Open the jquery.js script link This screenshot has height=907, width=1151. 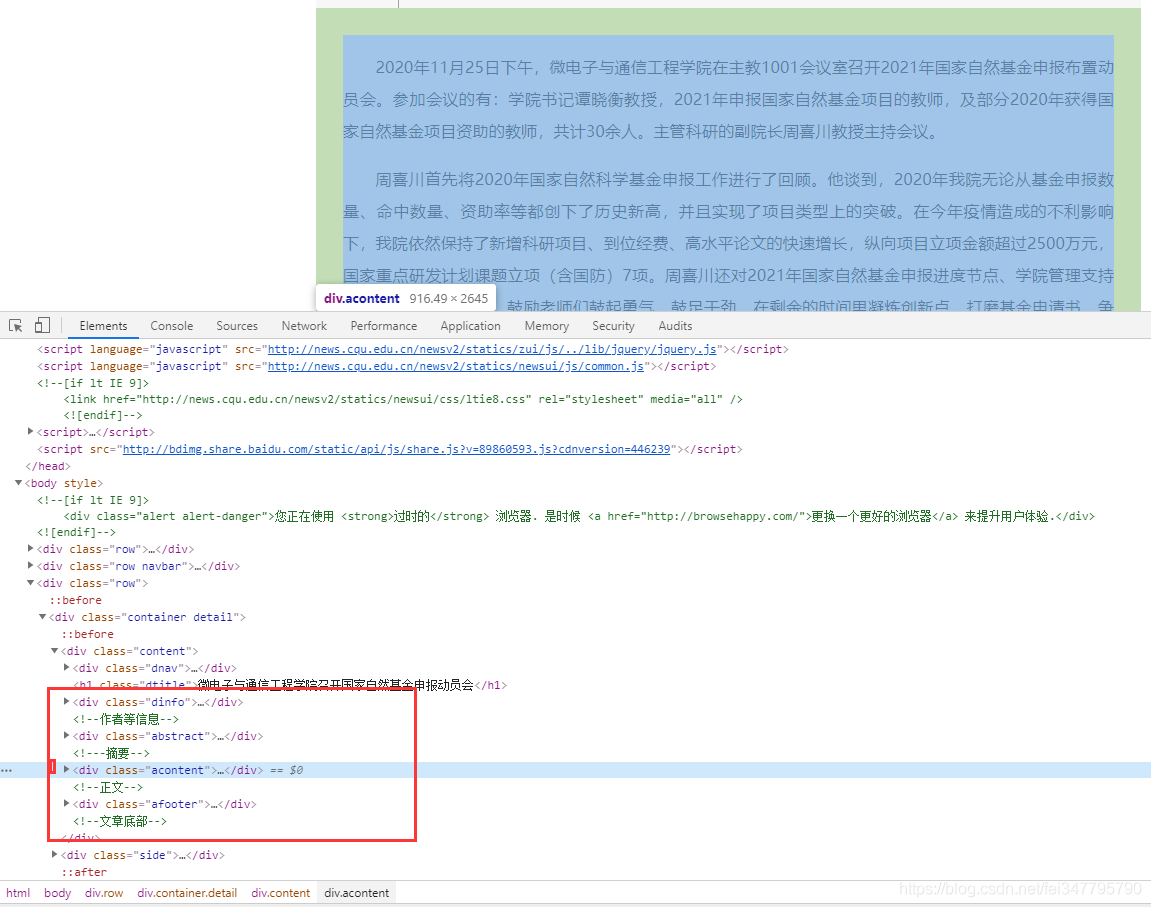click(x=492, y=349)
